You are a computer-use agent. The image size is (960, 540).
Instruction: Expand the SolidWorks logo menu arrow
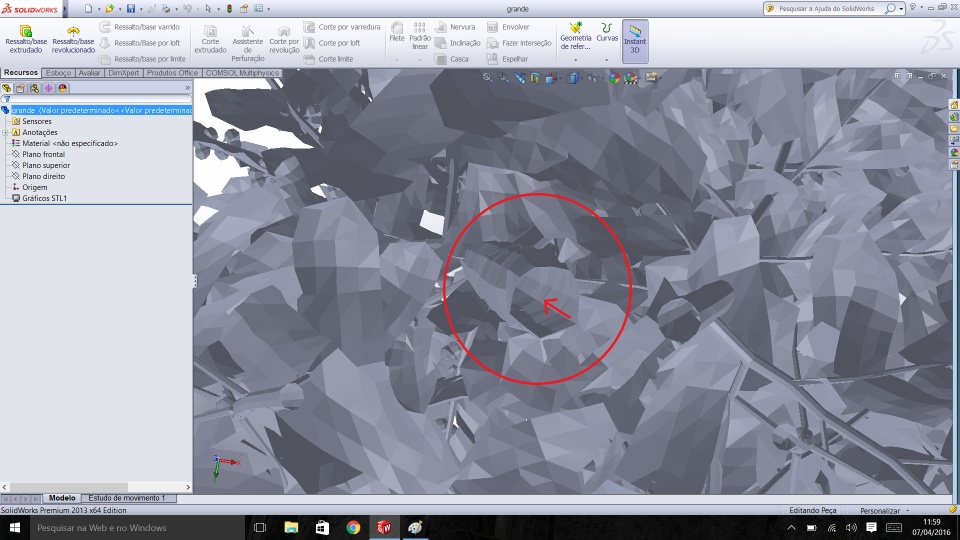point(65,9)
